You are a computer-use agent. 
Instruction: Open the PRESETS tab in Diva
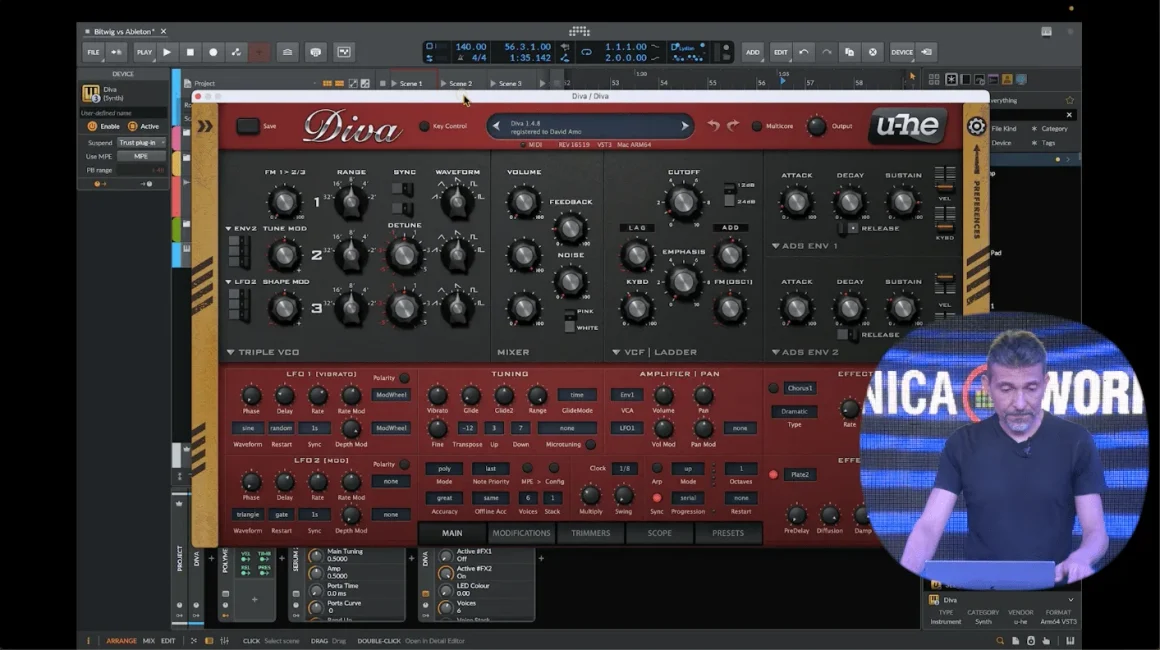click(728, 533)
